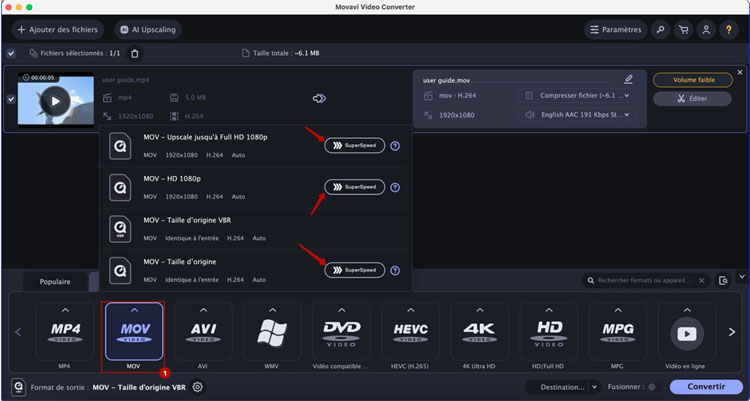Collapse the format panel with chevron
This screenshot has height=401, width=750.
click(742, 277)
